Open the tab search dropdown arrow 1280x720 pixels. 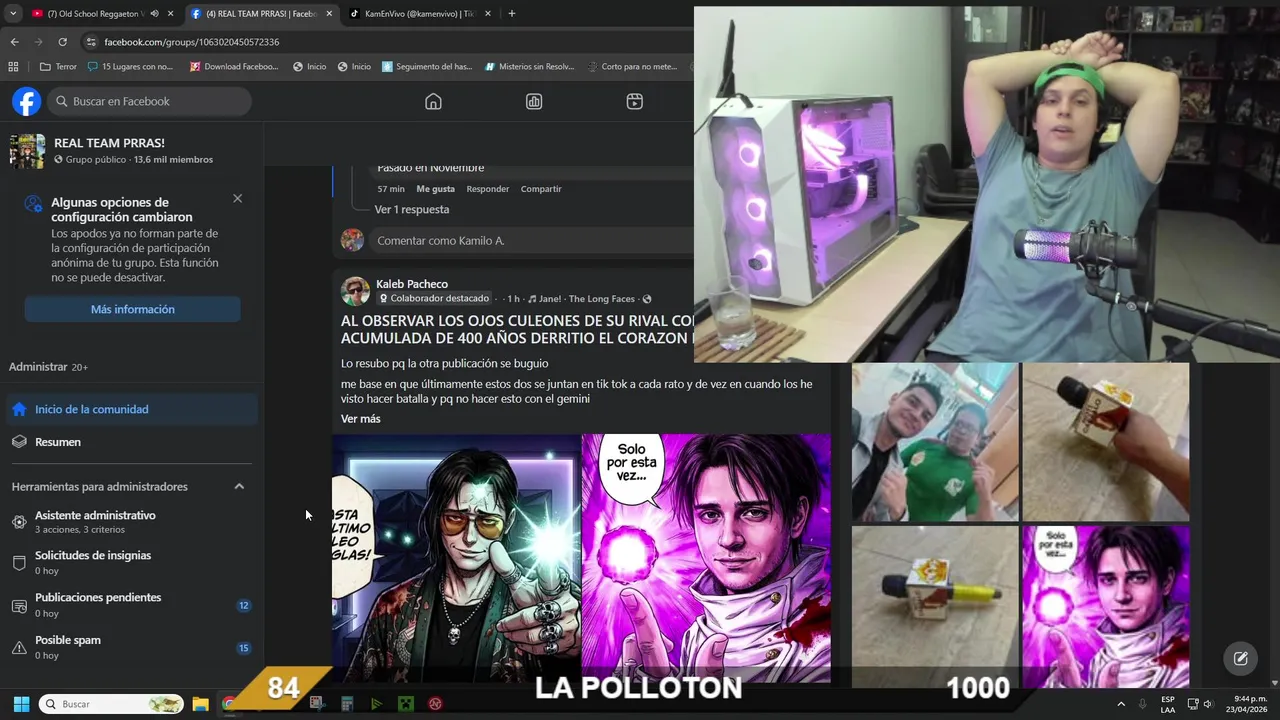(12, 14)
